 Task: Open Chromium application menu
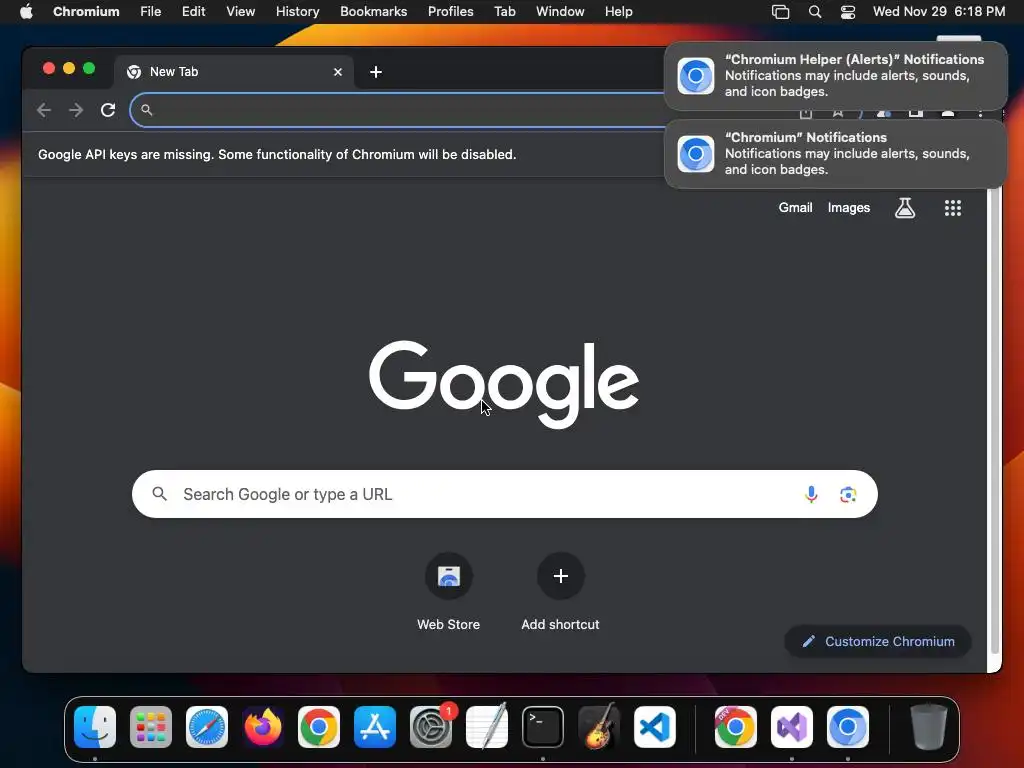86,12
